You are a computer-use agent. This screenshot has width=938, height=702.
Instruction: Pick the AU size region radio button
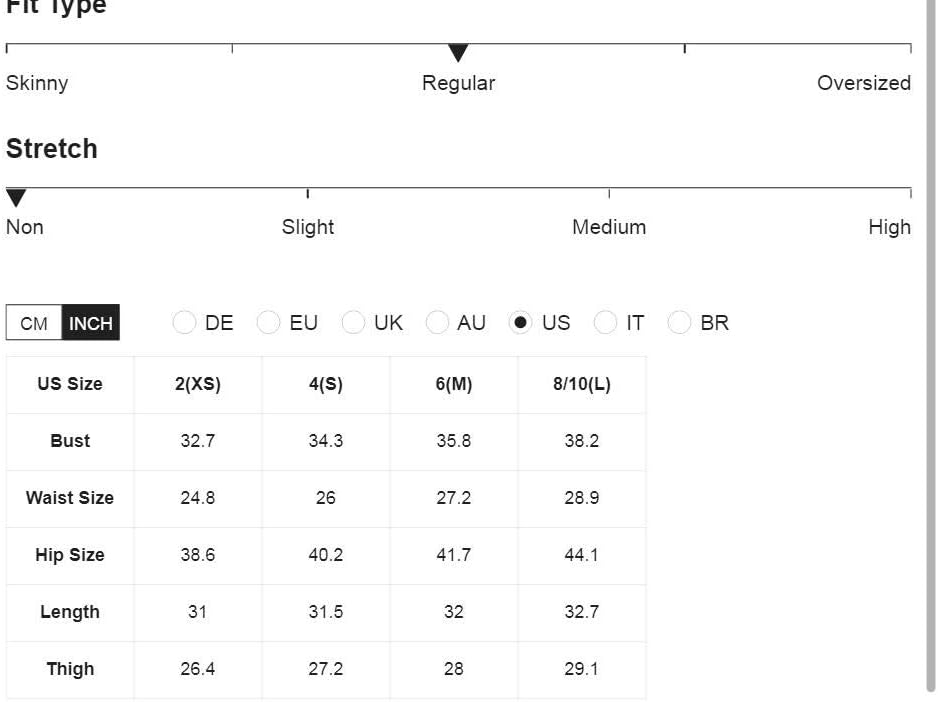tap(437, 323)
